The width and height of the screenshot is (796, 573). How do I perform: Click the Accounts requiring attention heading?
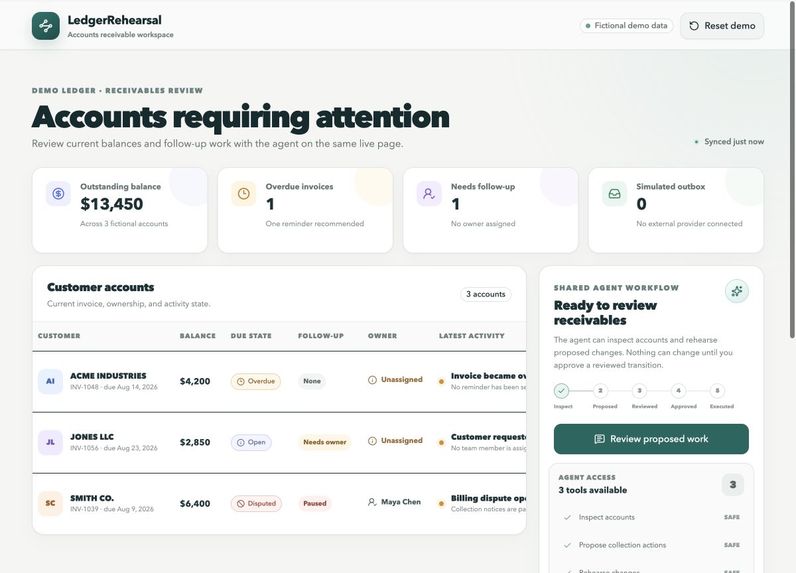point(241,117)
